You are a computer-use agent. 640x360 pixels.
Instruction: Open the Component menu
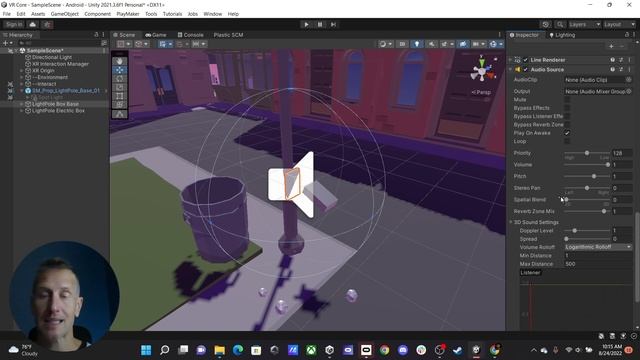[97, 14]
